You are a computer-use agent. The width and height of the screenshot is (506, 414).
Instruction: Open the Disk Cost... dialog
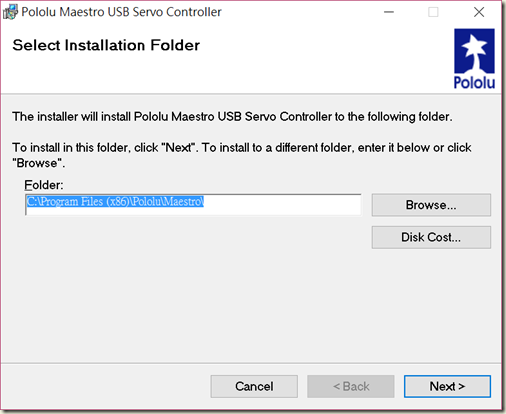coord(431,237)
